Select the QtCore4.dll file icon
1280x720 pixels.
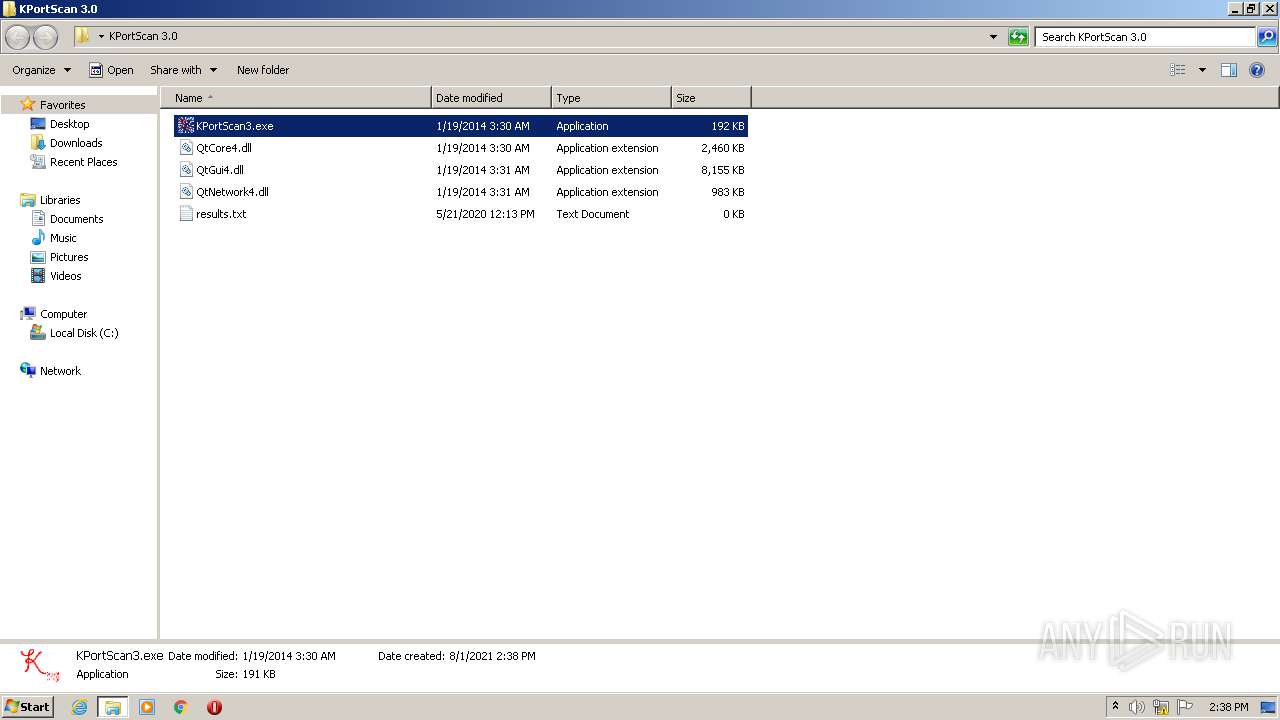(186, 148)
